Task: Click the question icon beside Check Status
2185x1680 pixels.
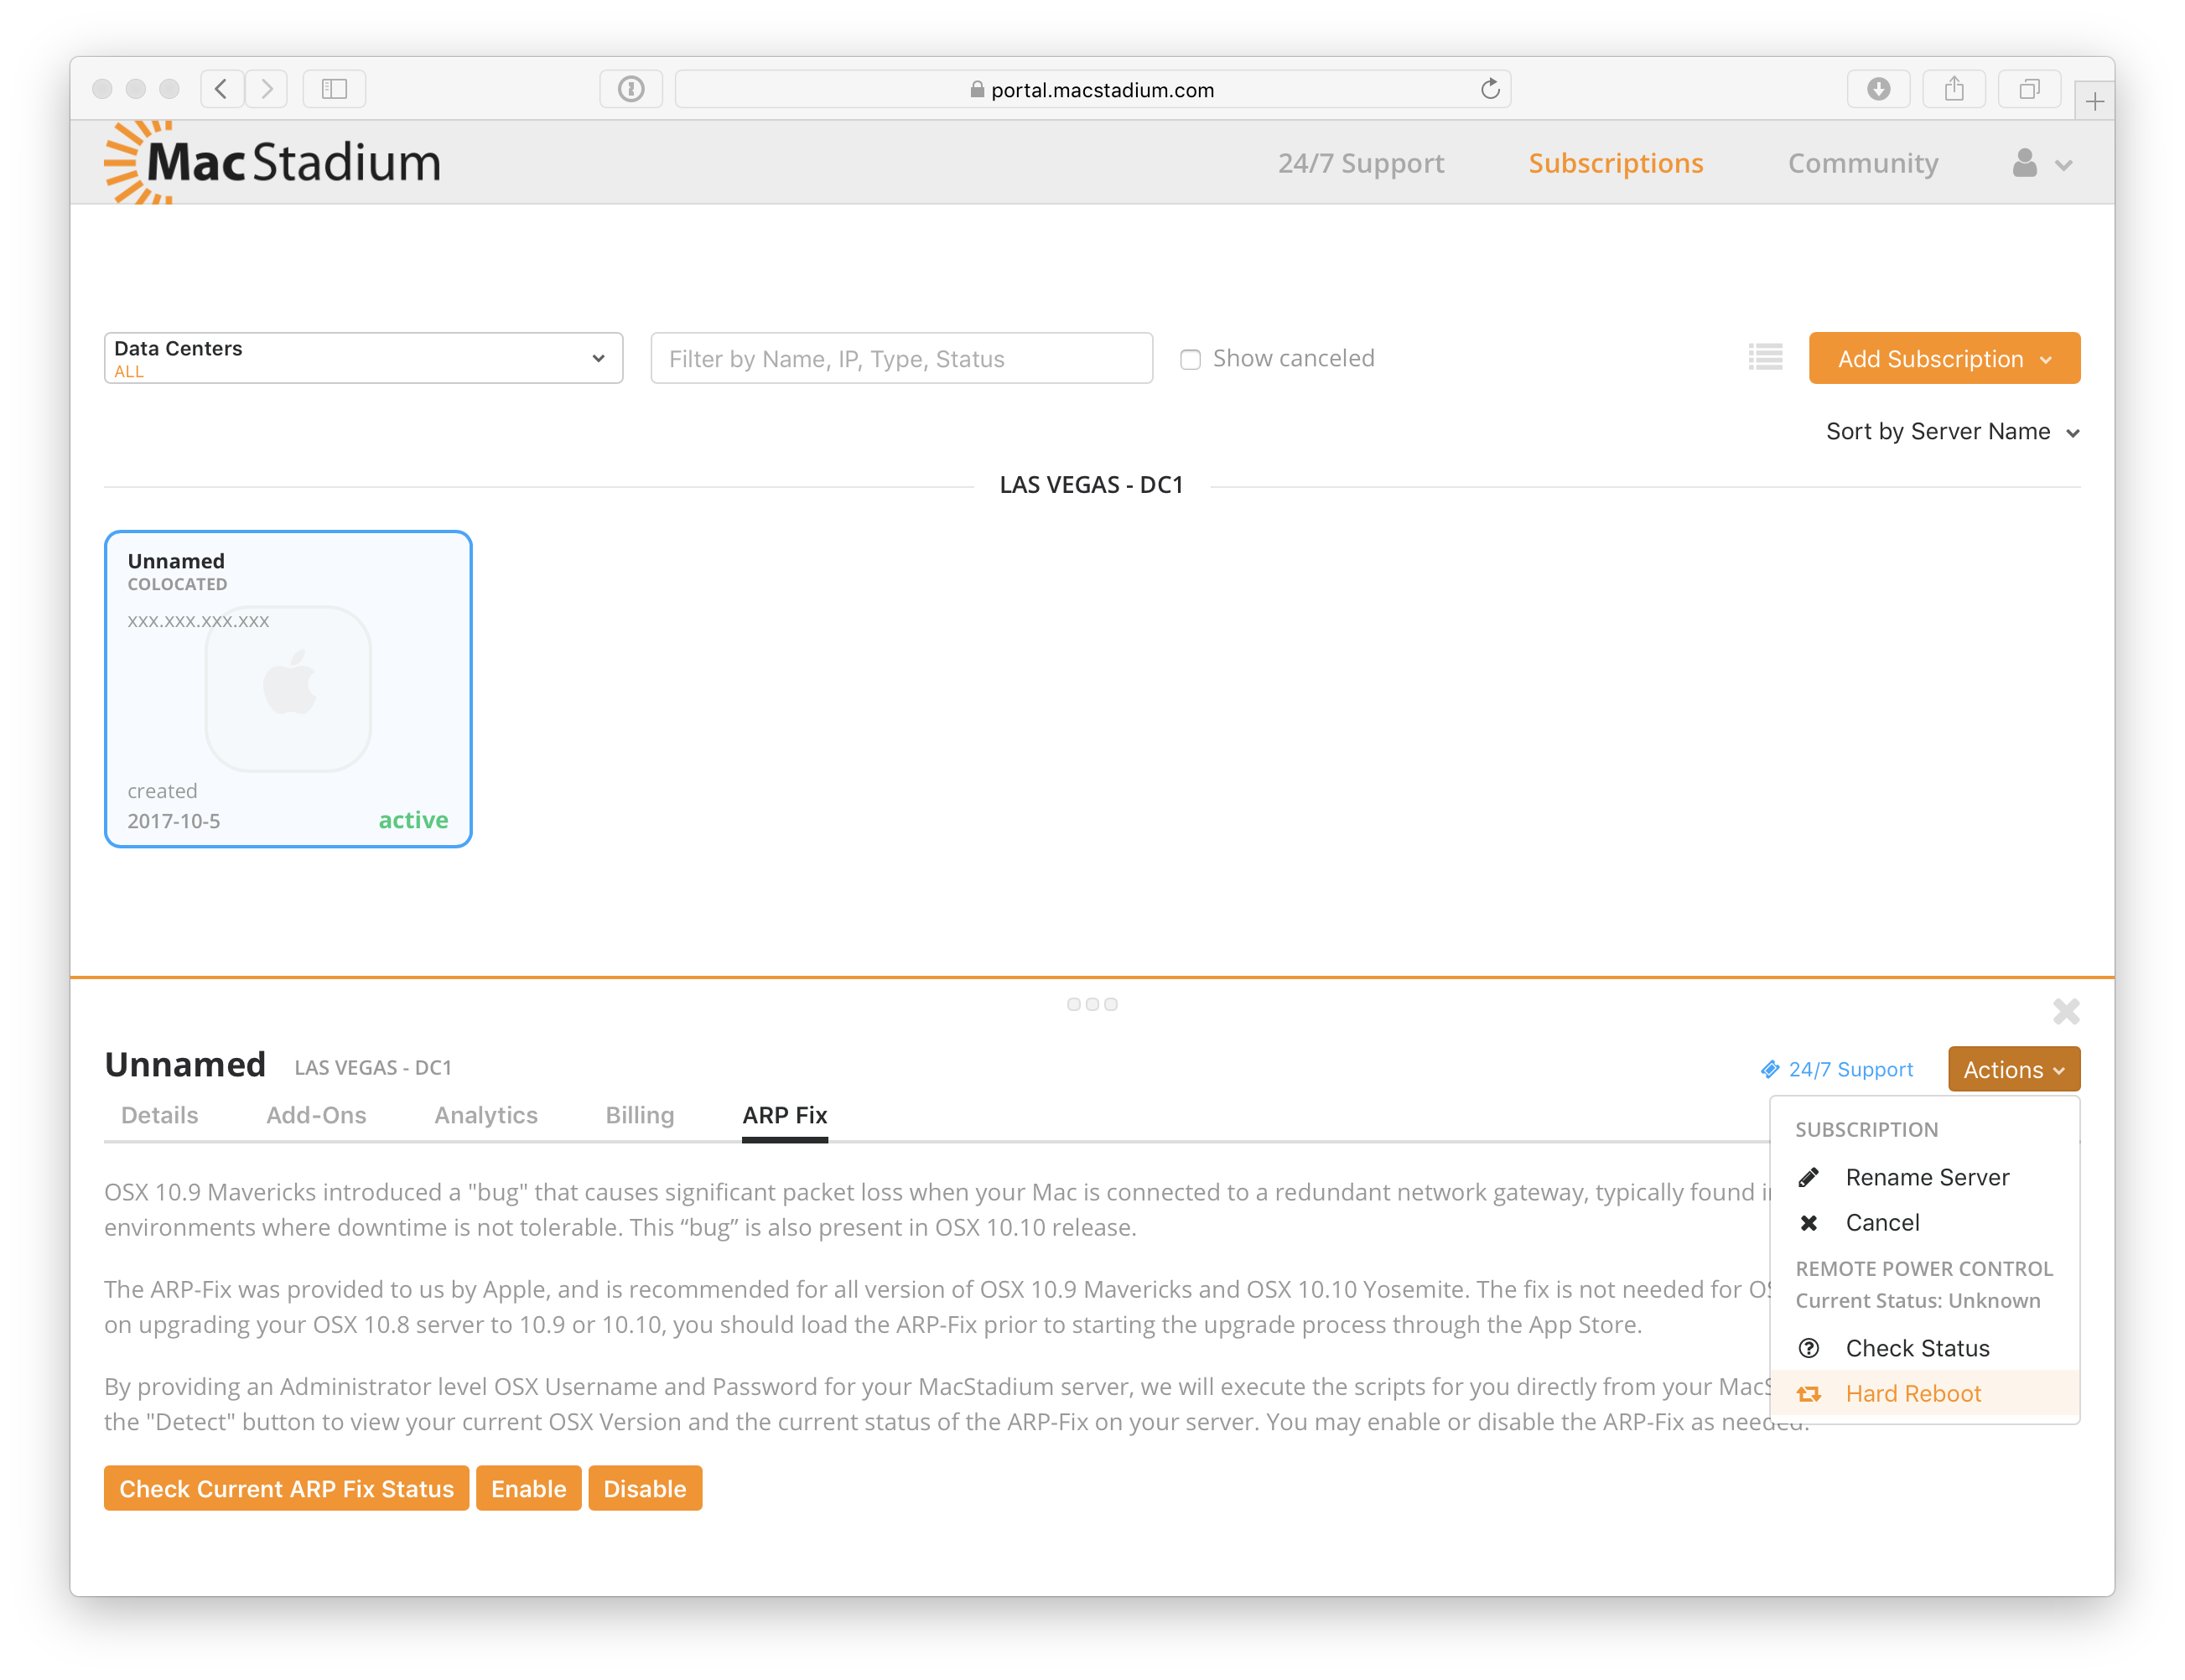Action: coord(1808,1348)
